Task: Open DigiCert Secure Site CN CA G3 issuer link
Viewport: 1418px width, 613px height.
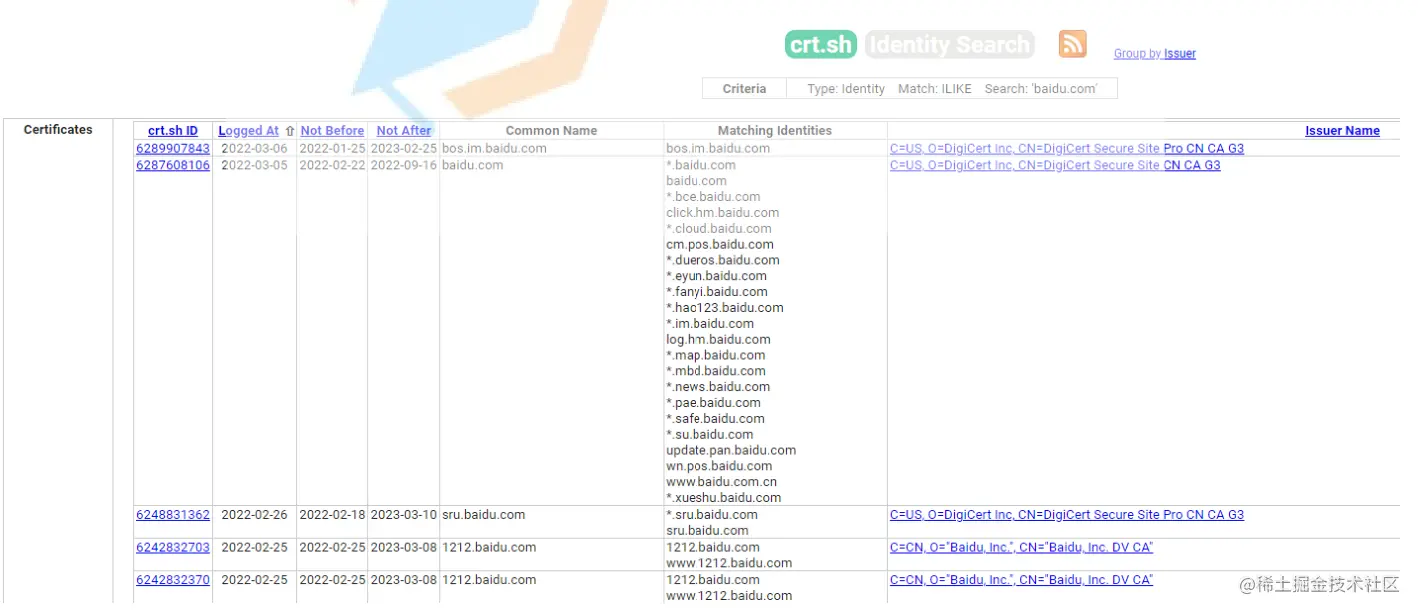Action: click(1055, 166)
